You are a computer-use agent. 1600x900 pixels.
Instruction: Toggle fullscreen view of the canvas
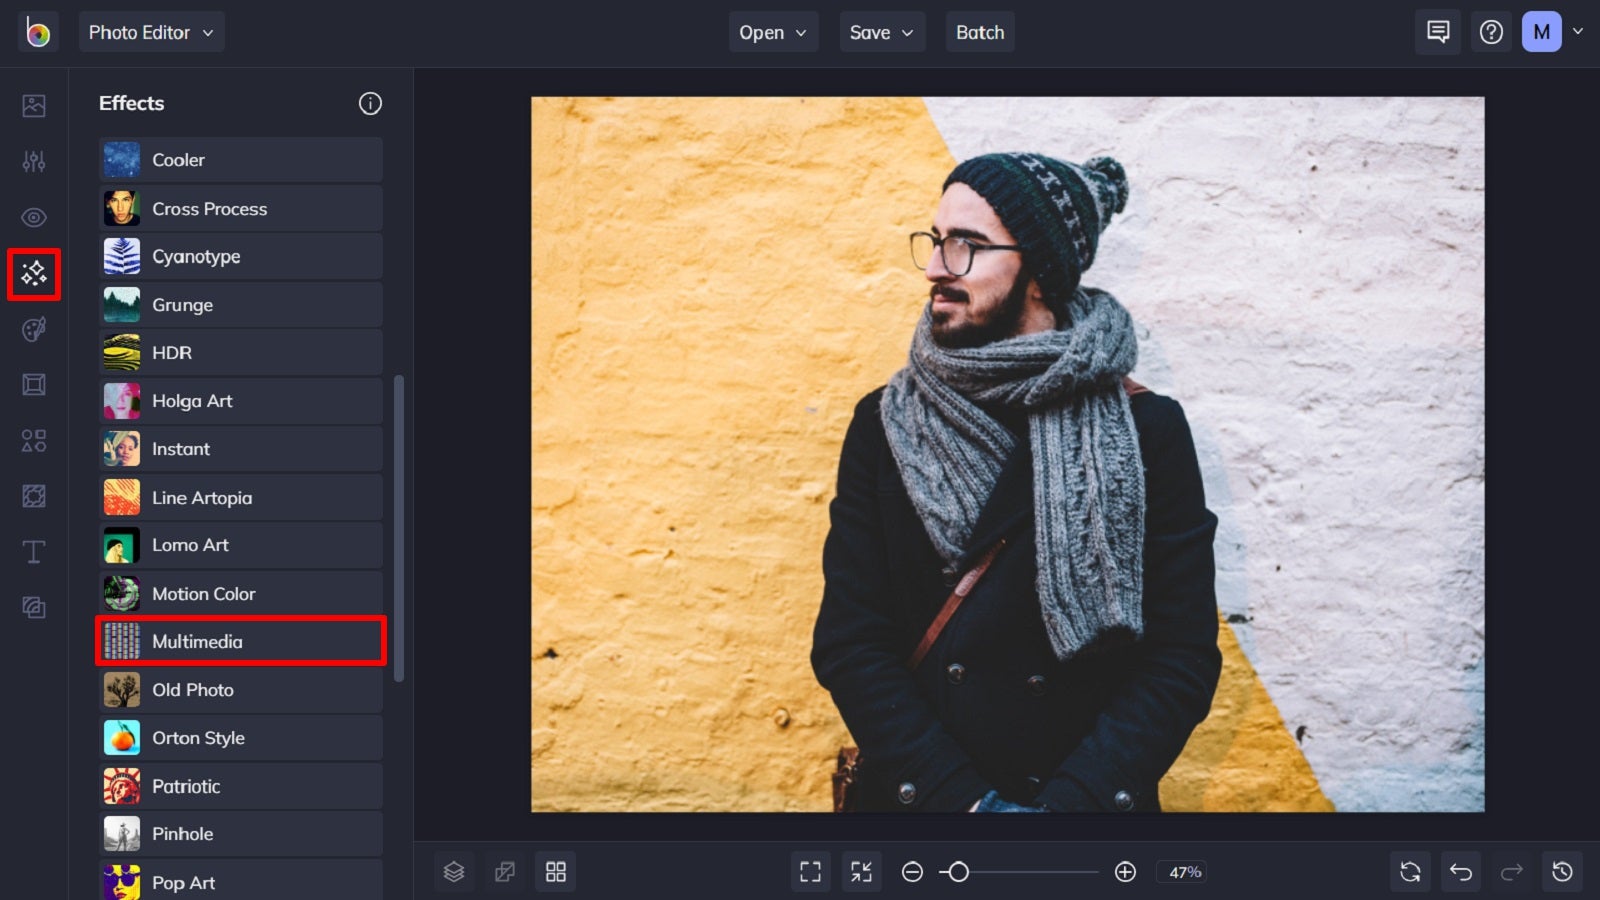click(x=811, y=871)
